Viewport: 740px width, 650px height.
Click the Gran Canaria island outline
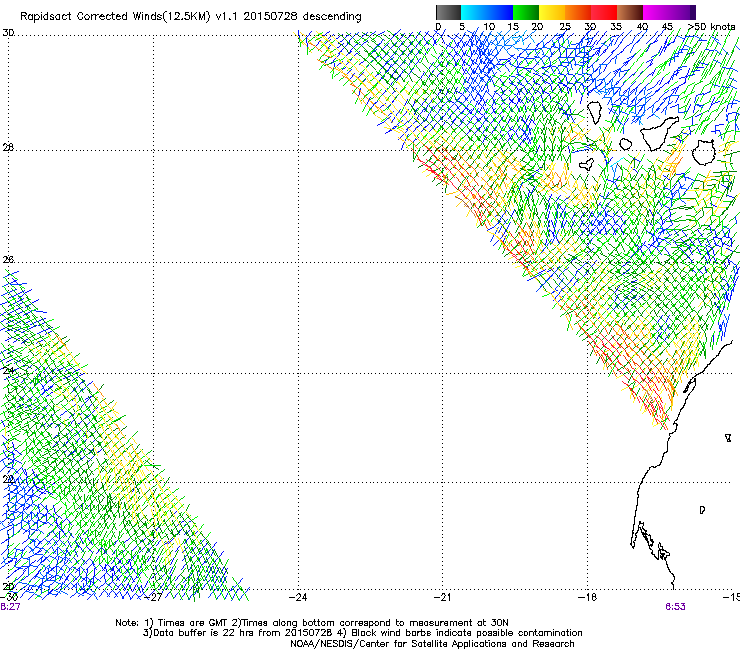[x=704, y=152]
